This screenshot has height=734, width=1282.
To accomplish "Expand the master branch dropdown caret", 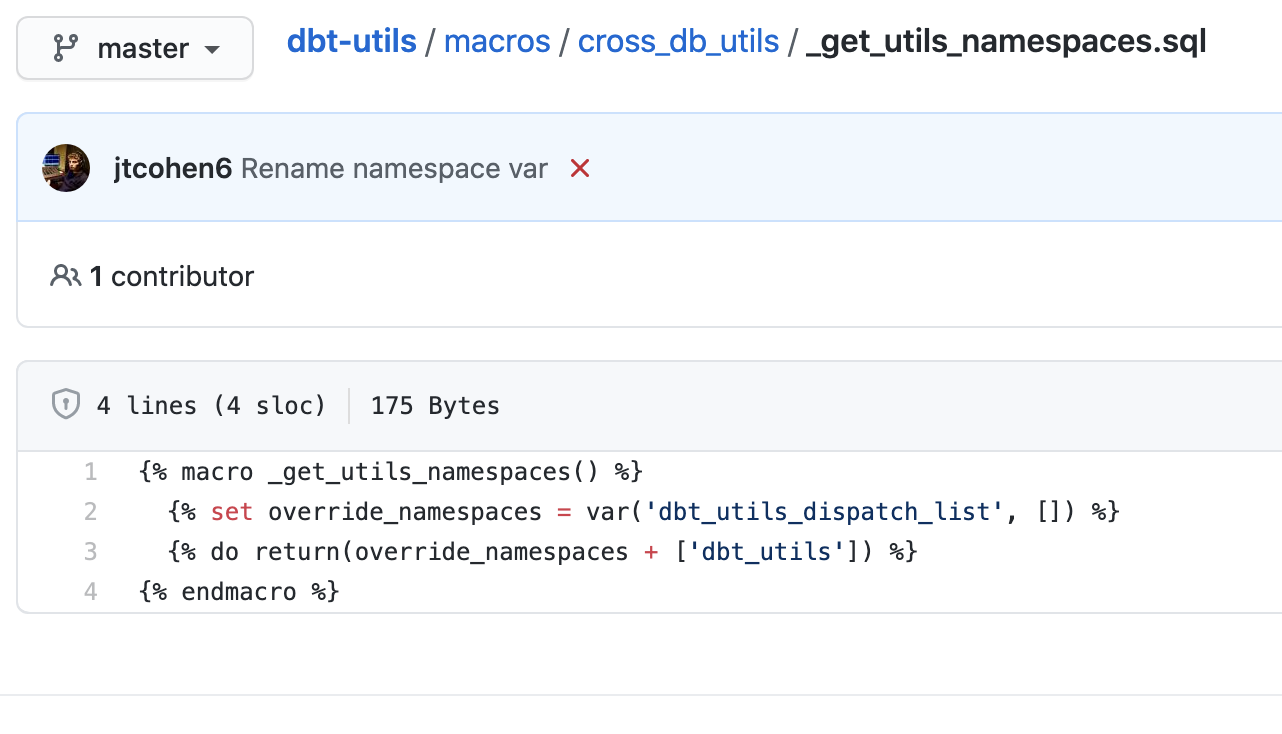I will (x=211, y=49).
